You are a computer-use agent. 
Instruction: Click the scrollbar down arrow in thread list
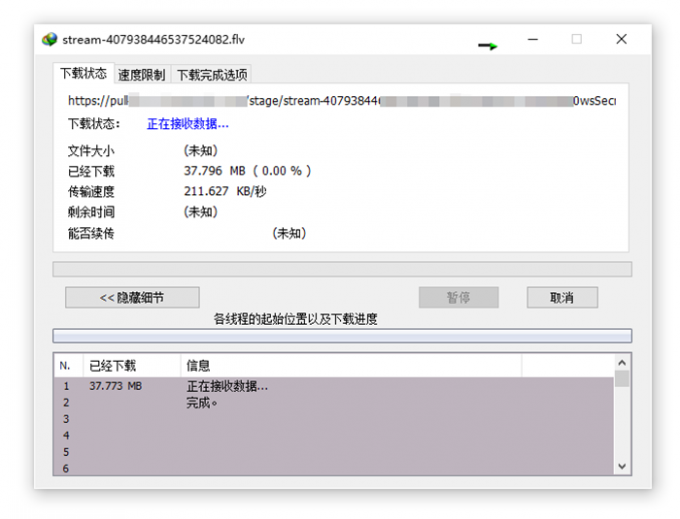point(622,466)
